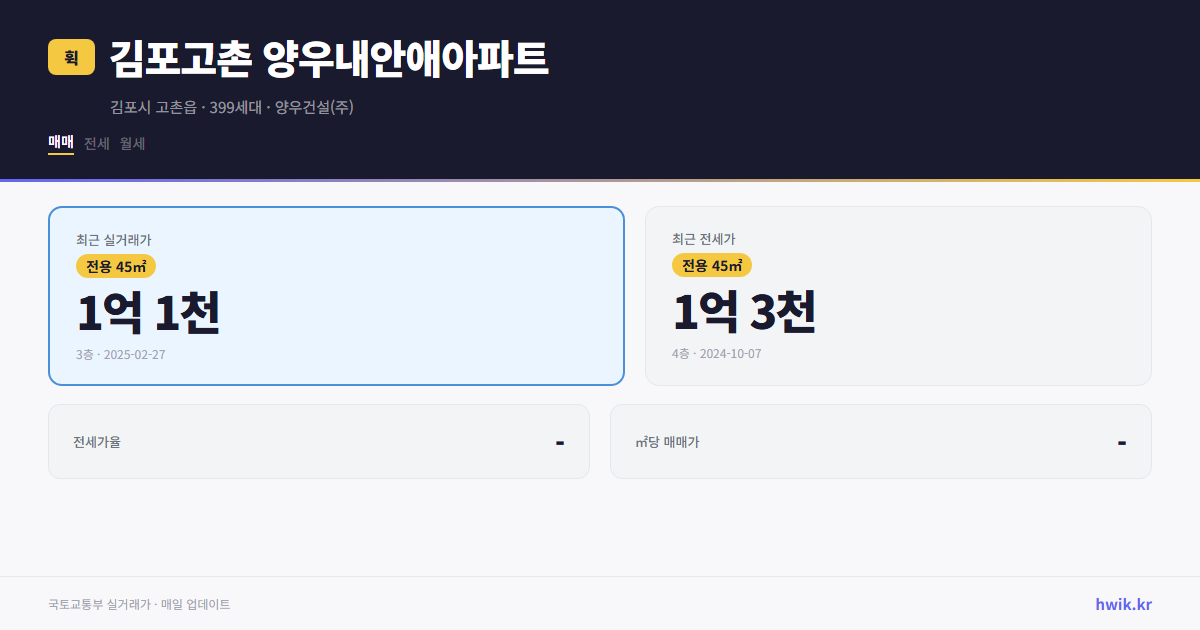The image size is (1200, 630).
Task: Switch to the 전세 tab
Action: (x=96, y=143)
